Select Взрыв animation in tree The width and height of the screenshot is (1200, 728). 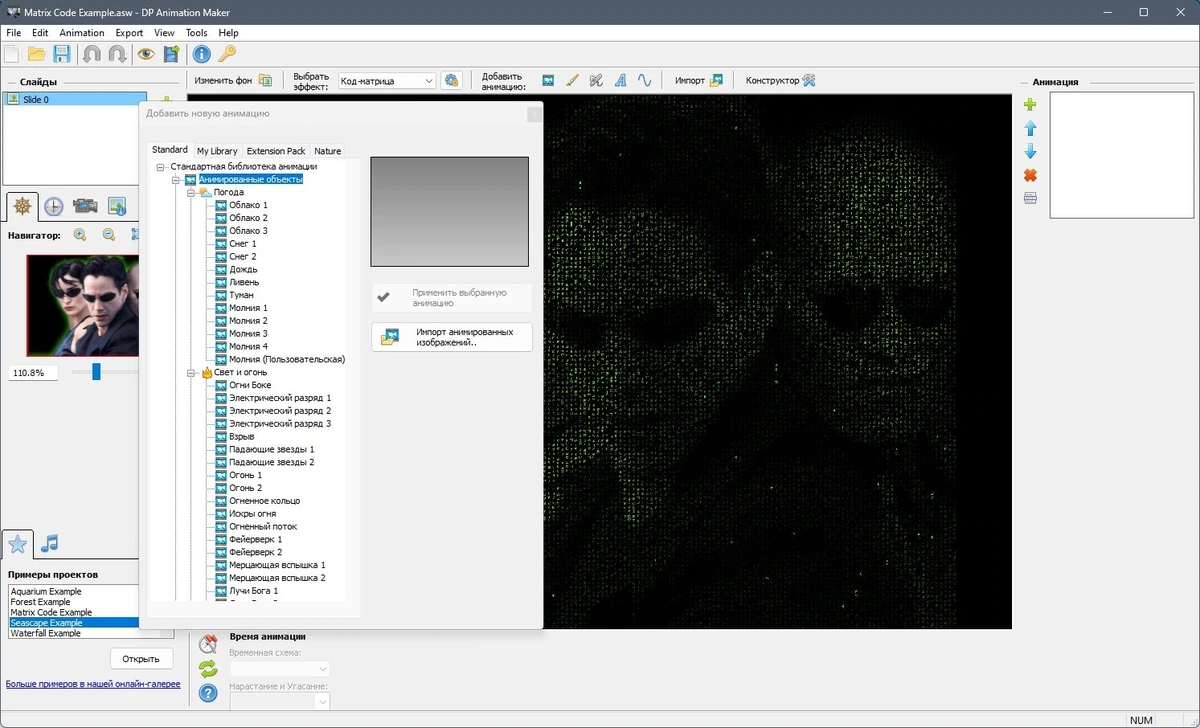[241, 436]
